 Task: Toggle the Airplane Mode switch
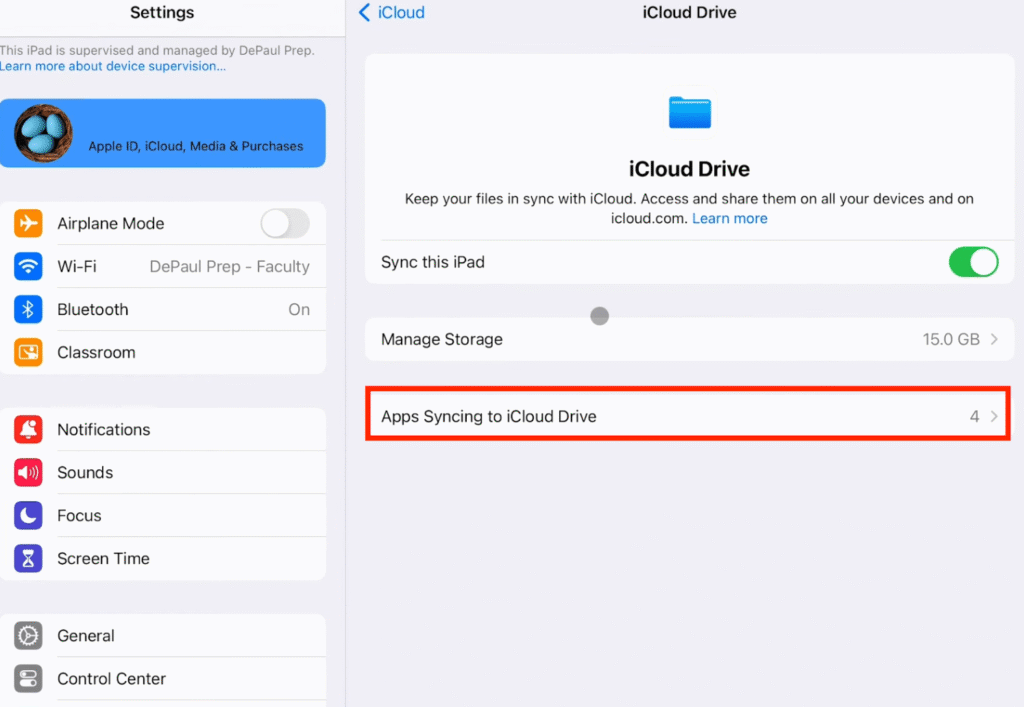[x=285, y=223]
